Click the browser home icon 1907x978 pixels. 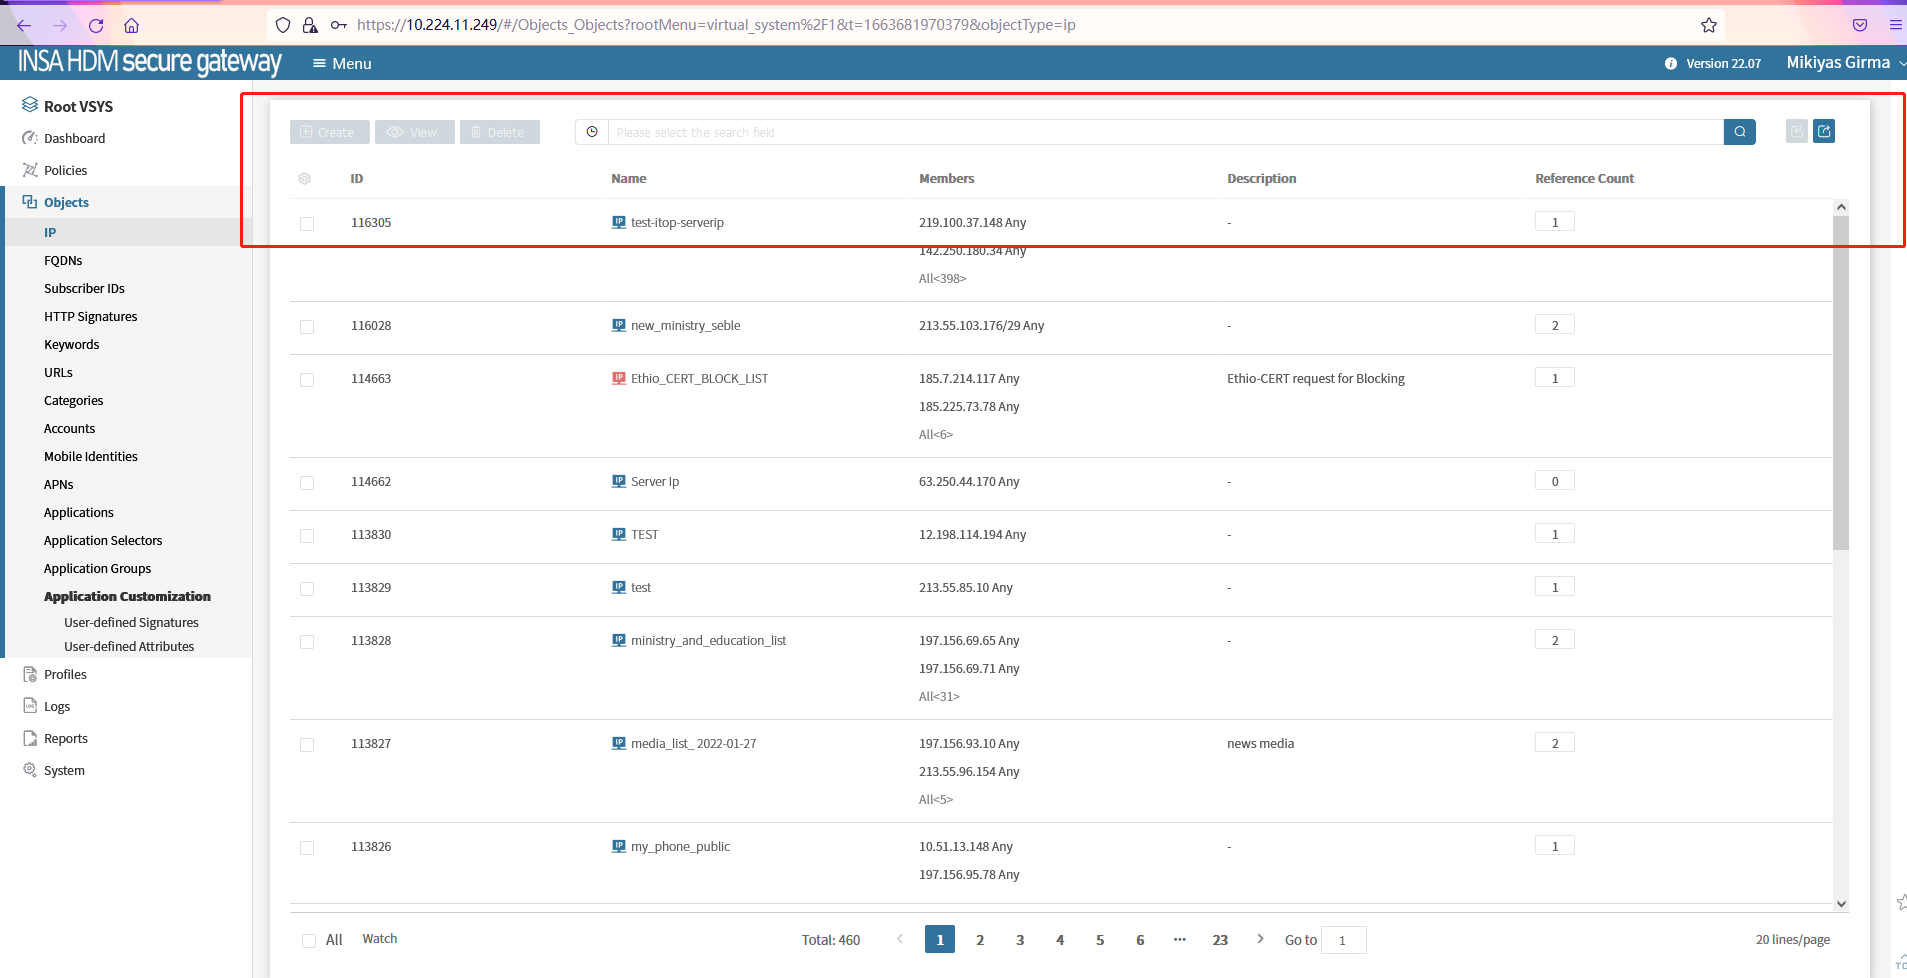[x=131, y=25]
